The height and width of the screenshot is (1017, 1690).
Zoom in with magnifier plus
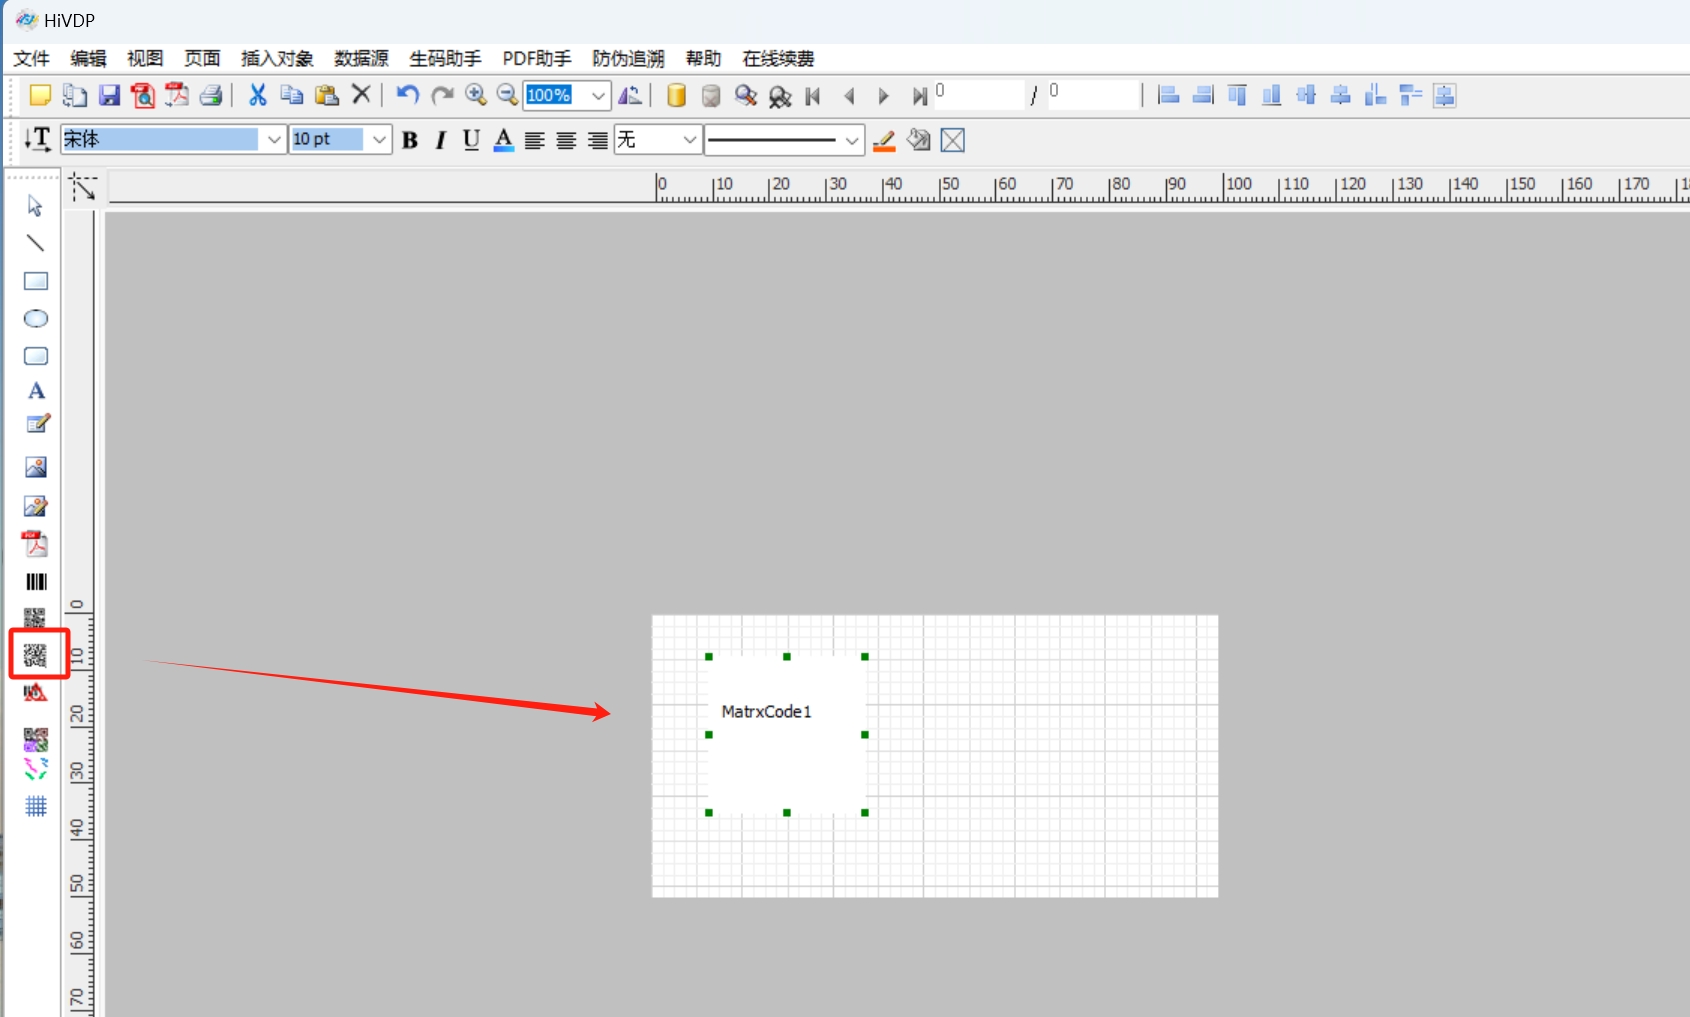point(476,95)
